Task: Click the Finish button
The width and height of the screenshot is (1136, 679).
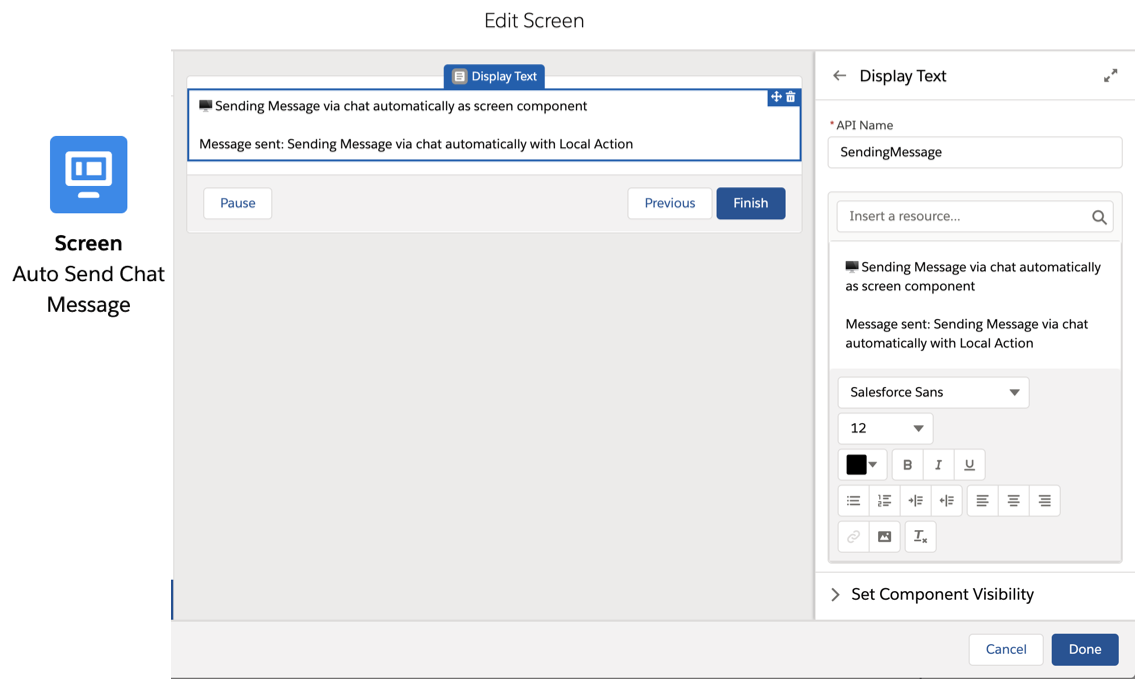Action: 751,203
